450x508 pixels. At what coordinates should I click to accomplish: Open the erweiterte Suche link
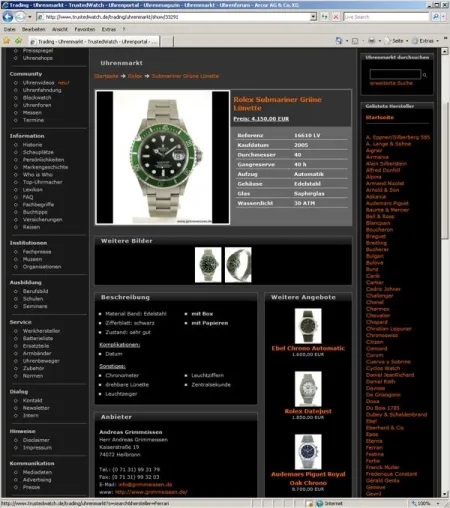point(391,83)
